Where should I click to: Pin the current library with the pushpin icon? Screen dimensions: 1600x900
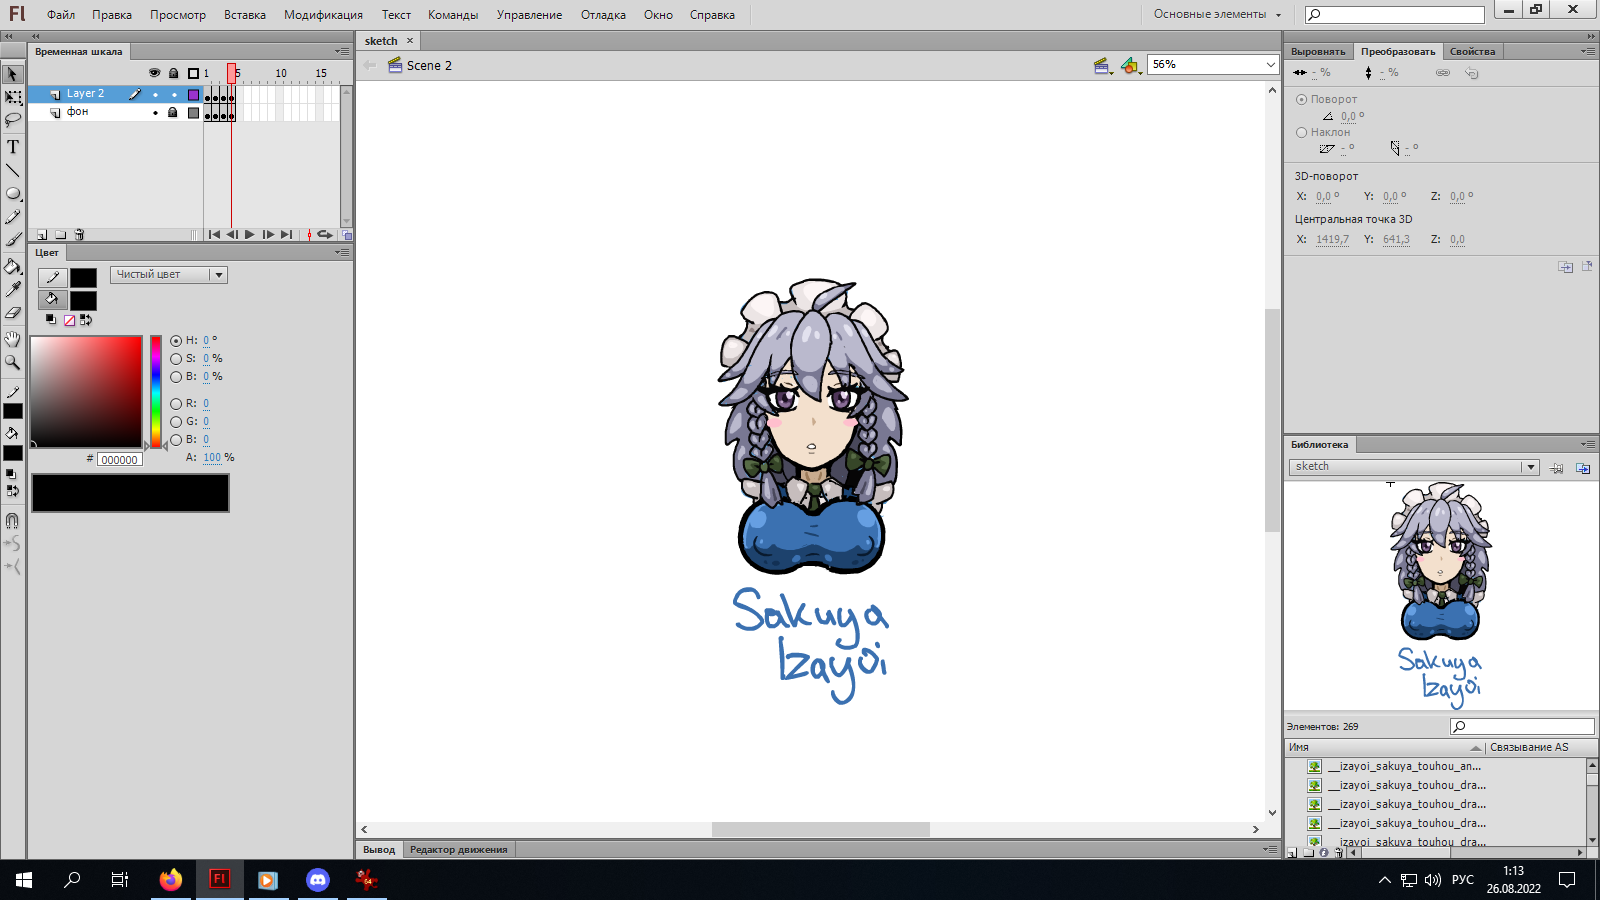tap(1557, 468)
